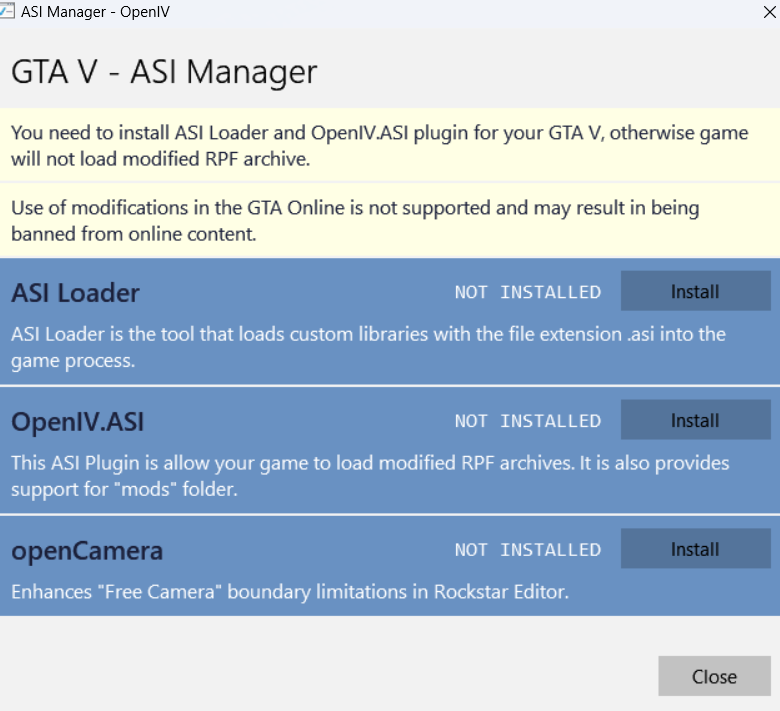The height and width of the screenshot is (711, 780).
Task: Click the ASI Loader description text
Action: click(x=368, y=345)
